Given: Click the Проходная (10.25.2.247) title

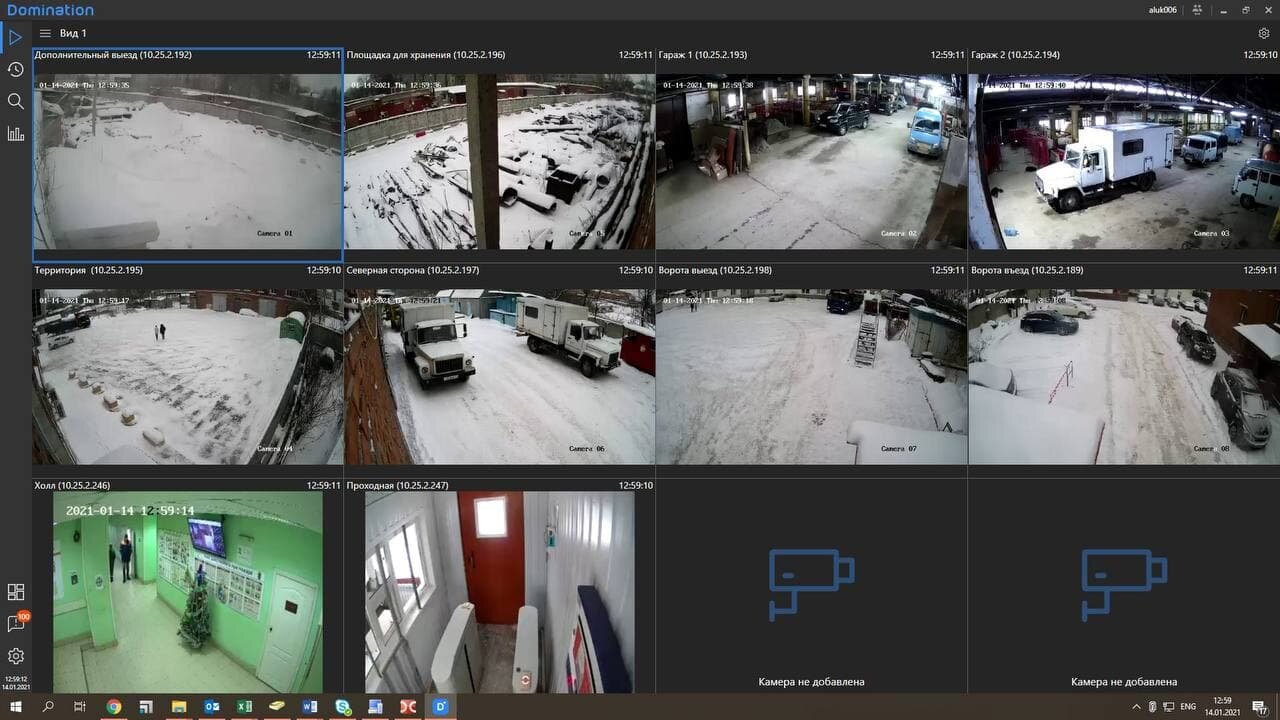Looking at the screenshot, I should tap(398, 486).
